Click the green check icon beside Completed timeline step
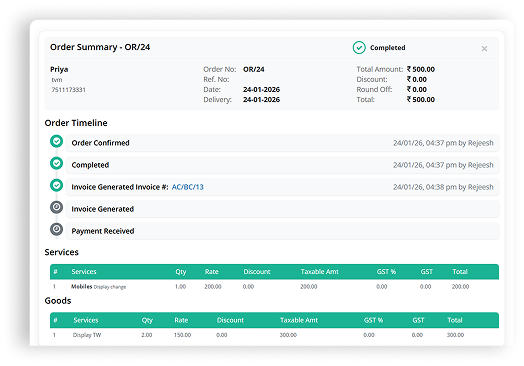 56,163
